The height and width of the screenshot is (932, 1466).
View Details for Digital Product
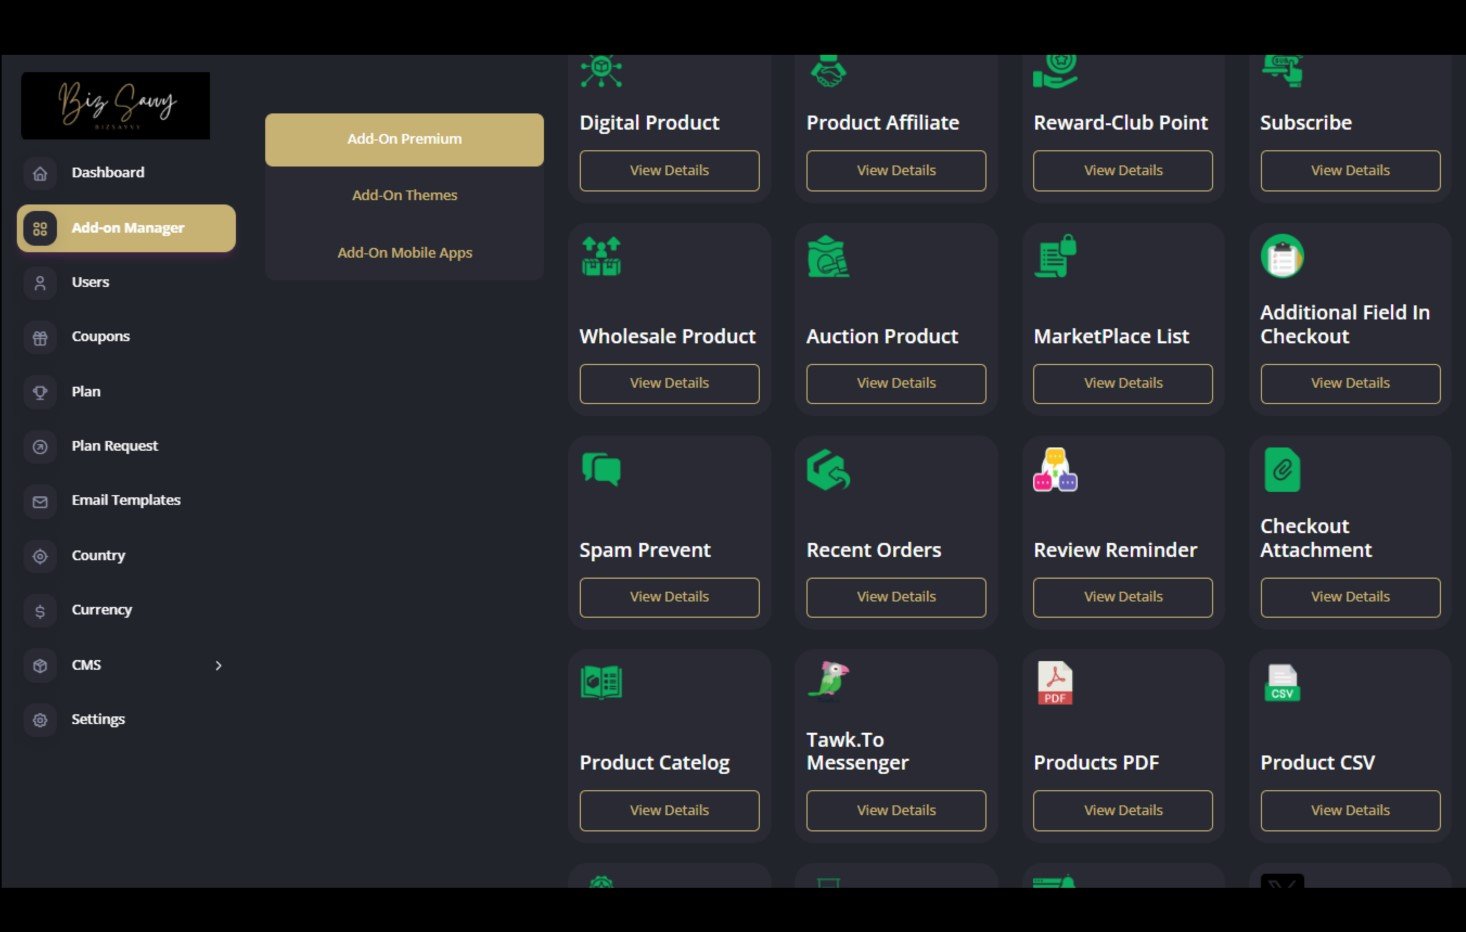pos(669,171)
